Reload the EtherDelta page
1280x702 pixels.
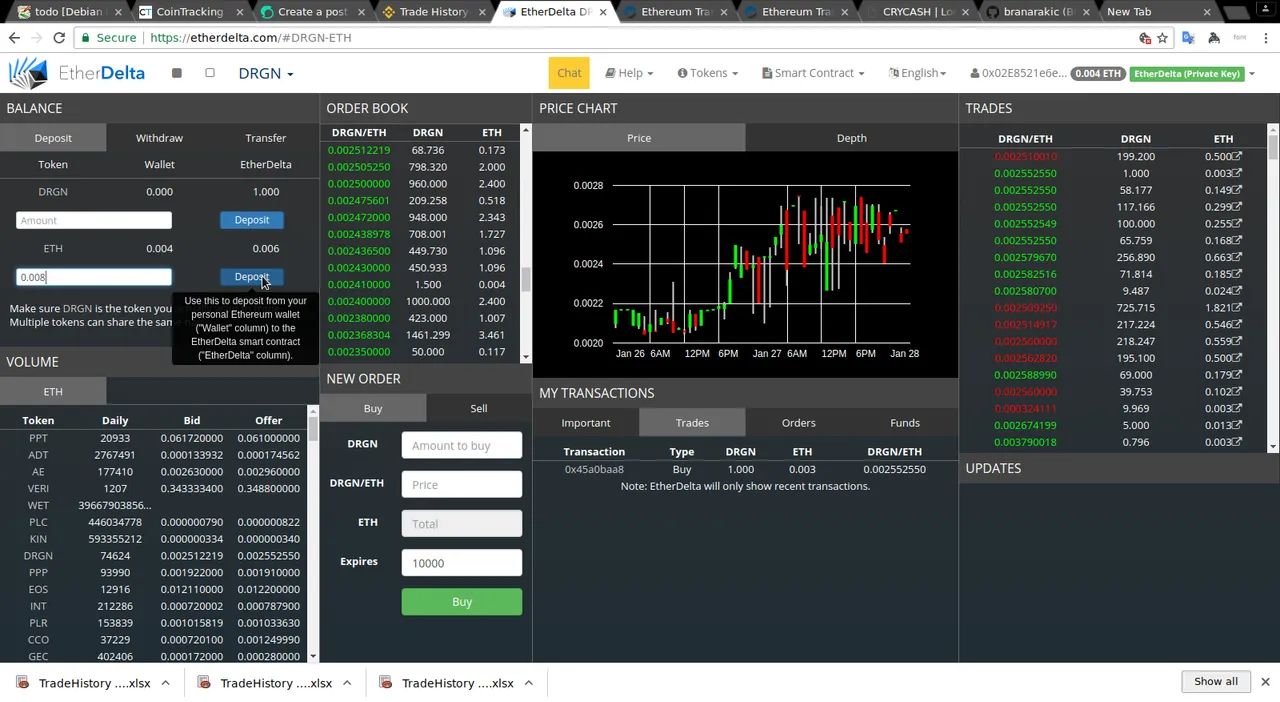pyautogui.click(x=59, y=38)
